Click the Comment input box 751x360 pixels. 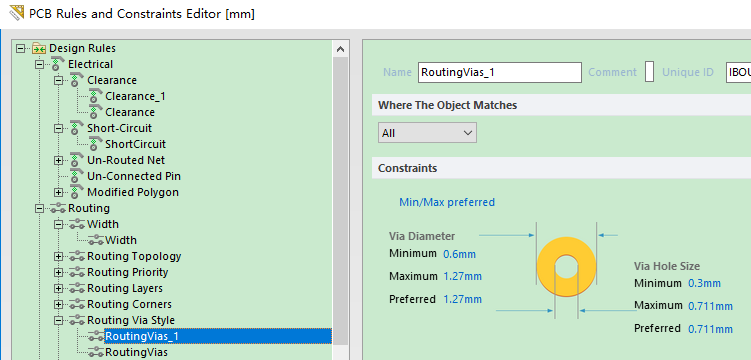(649, 72)
